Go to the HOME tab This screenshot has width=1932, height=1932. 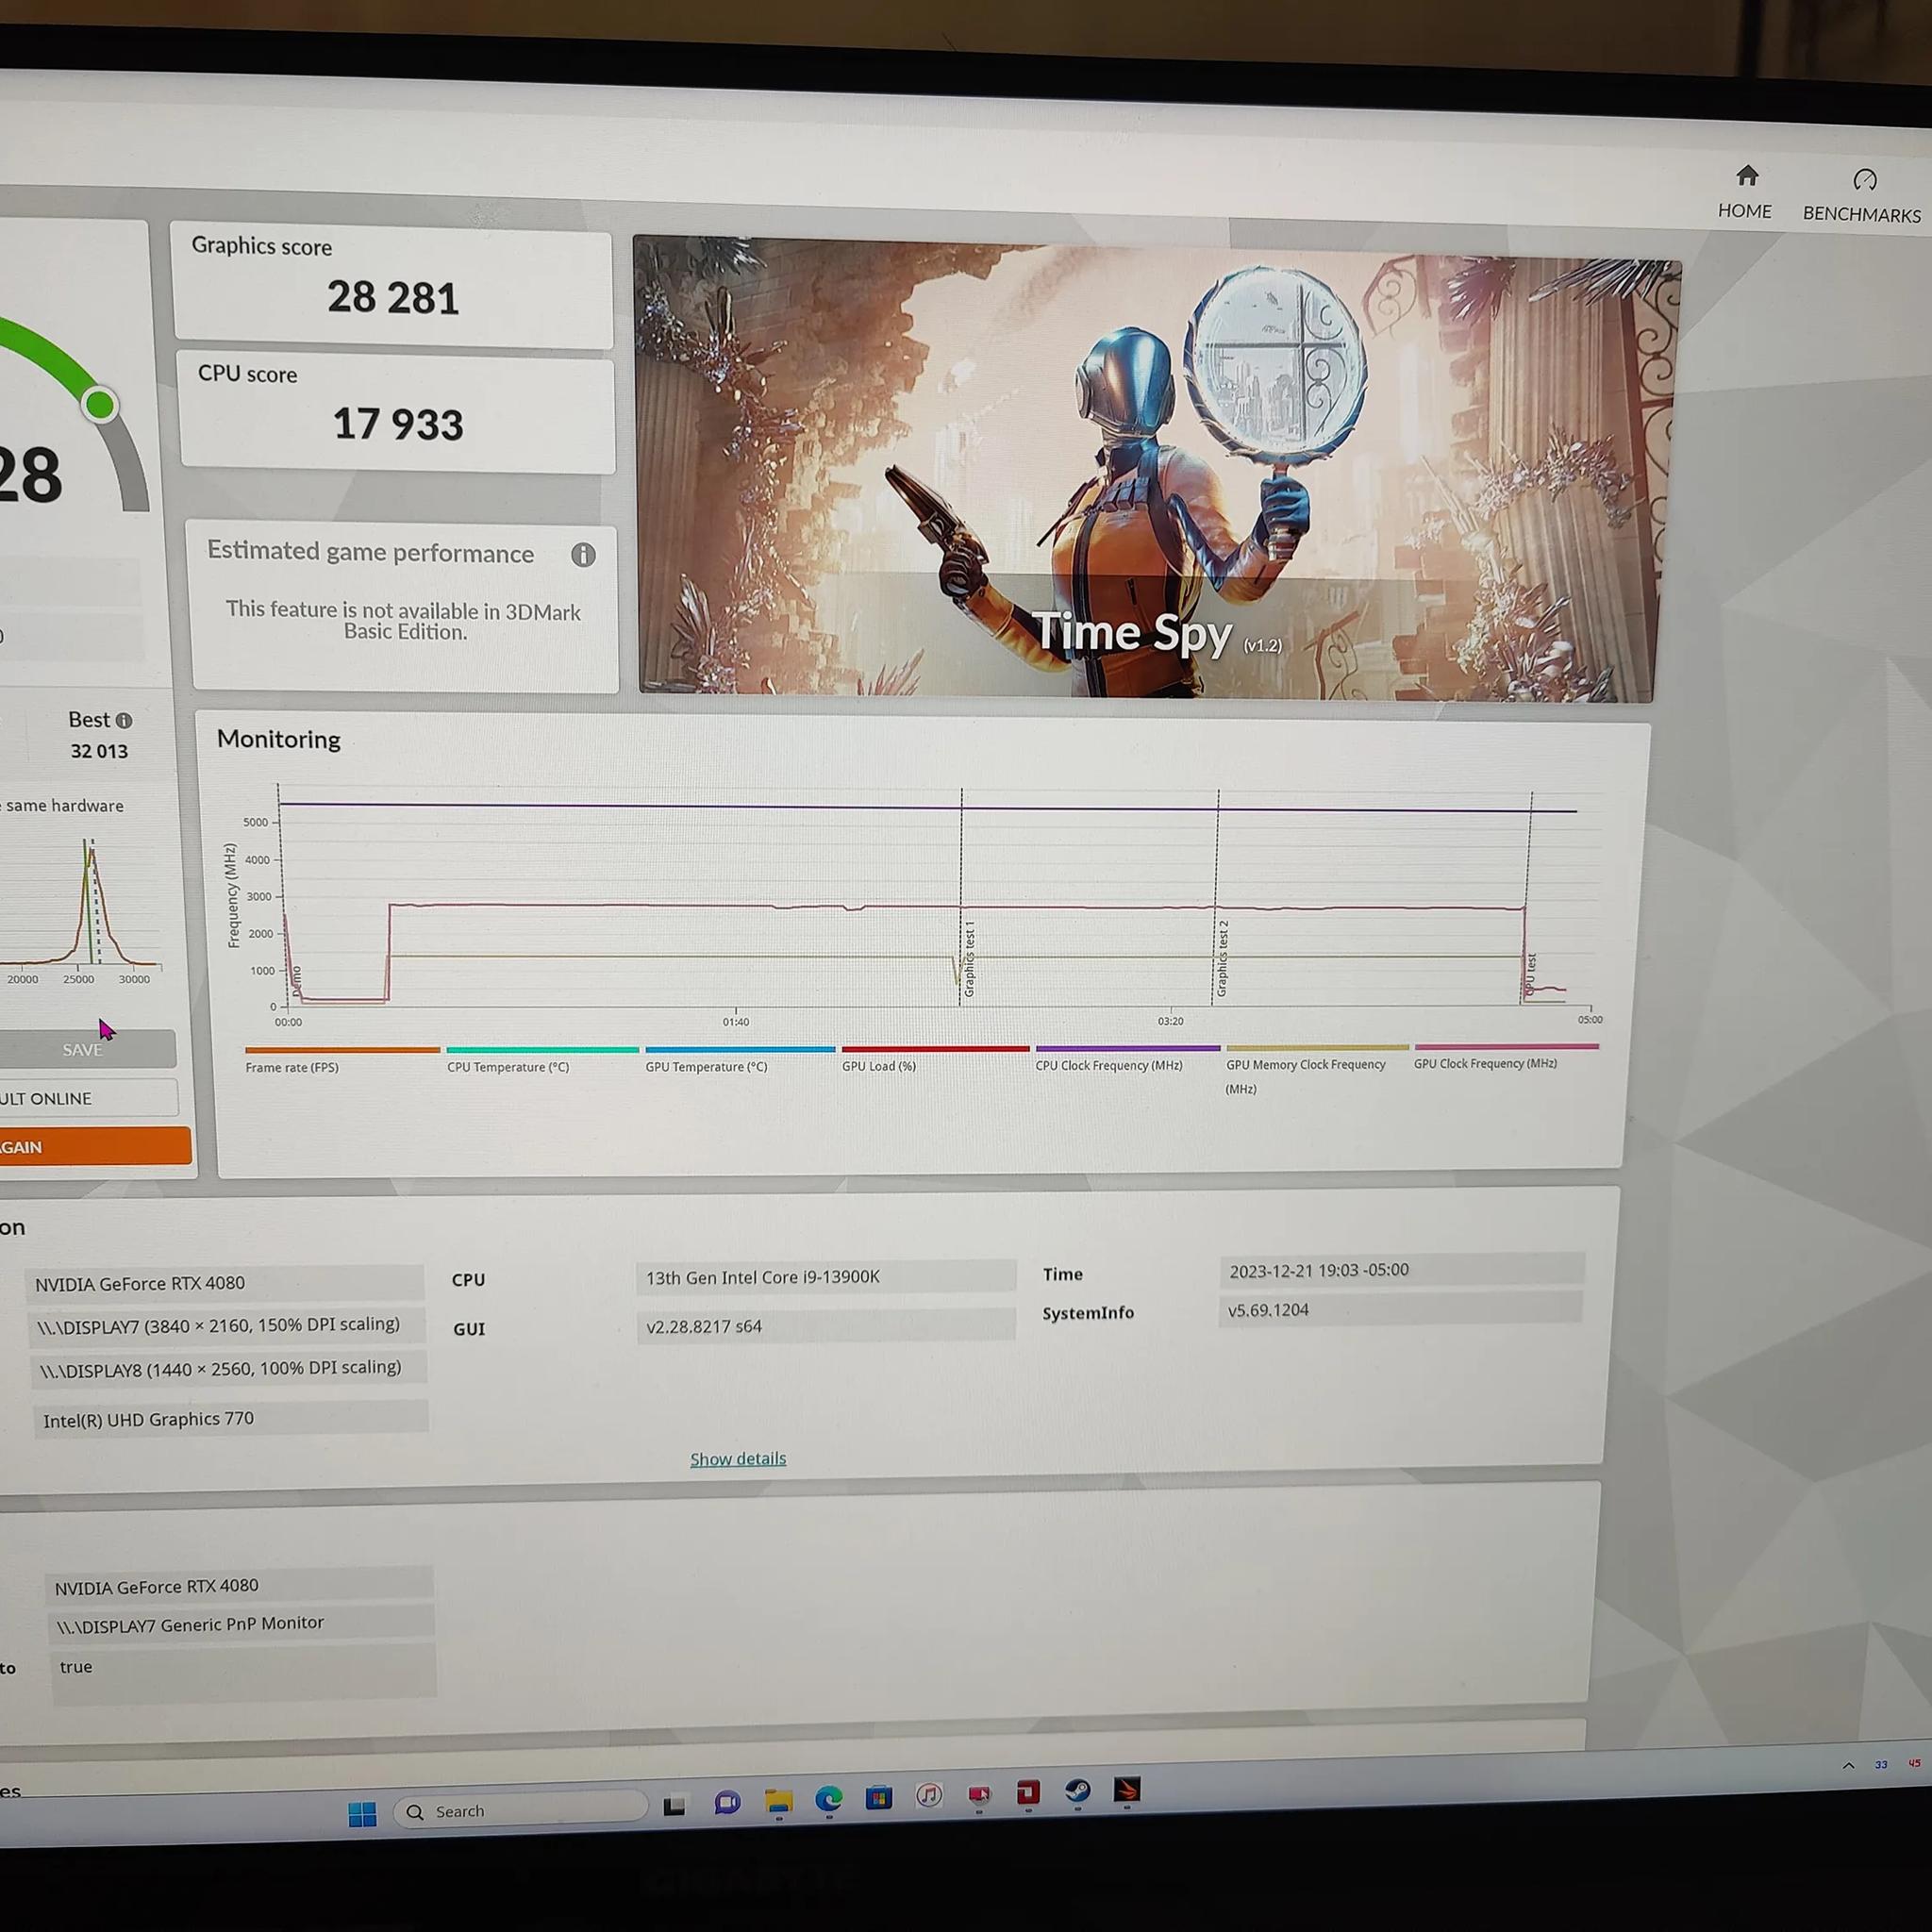click(1745, 192)
